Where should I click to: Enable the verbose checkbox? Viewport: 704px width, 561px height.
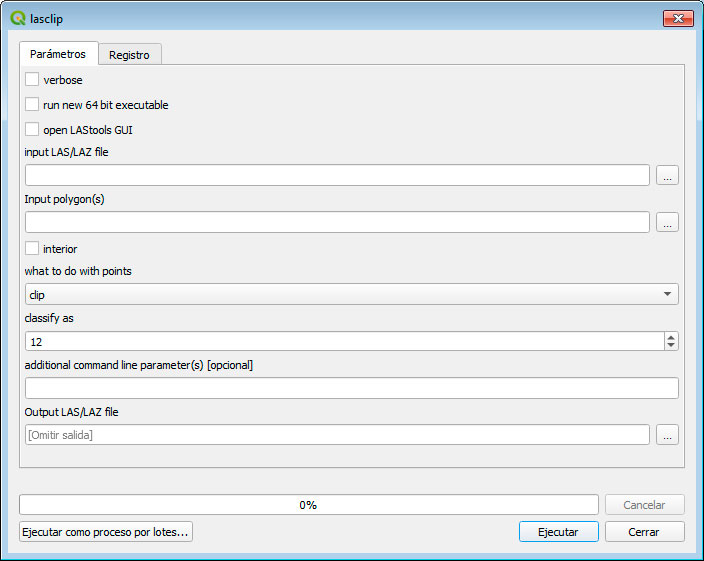32,79
